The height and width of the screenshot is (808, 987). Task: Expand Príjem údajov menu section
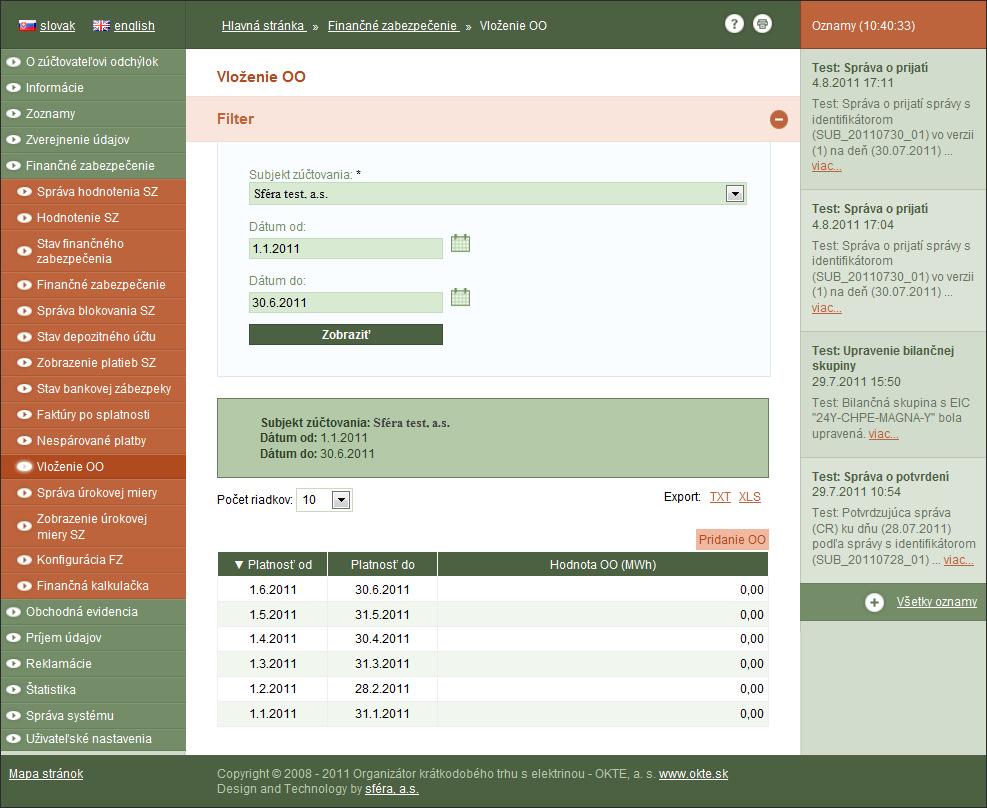(93, 637)
